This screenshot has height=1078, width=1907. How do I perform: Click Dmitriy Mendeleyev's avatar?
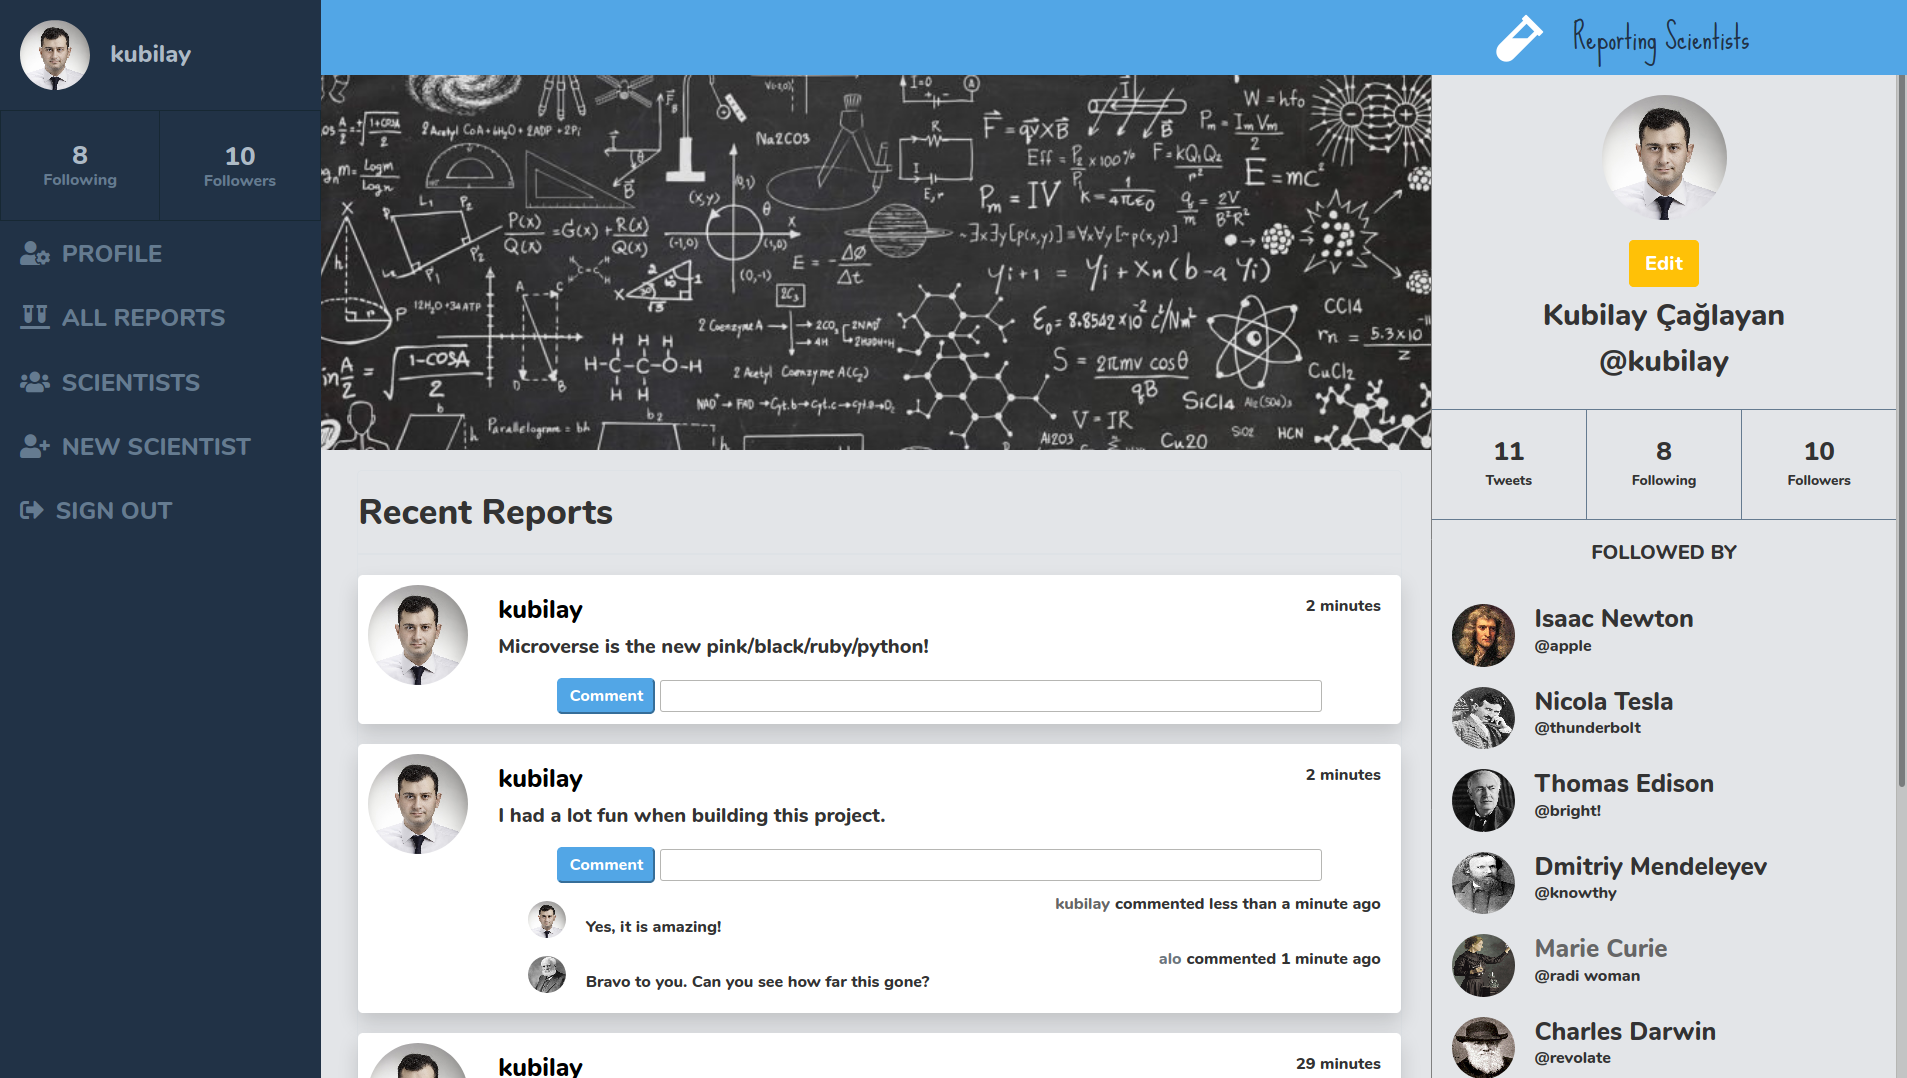point(1483,883)
